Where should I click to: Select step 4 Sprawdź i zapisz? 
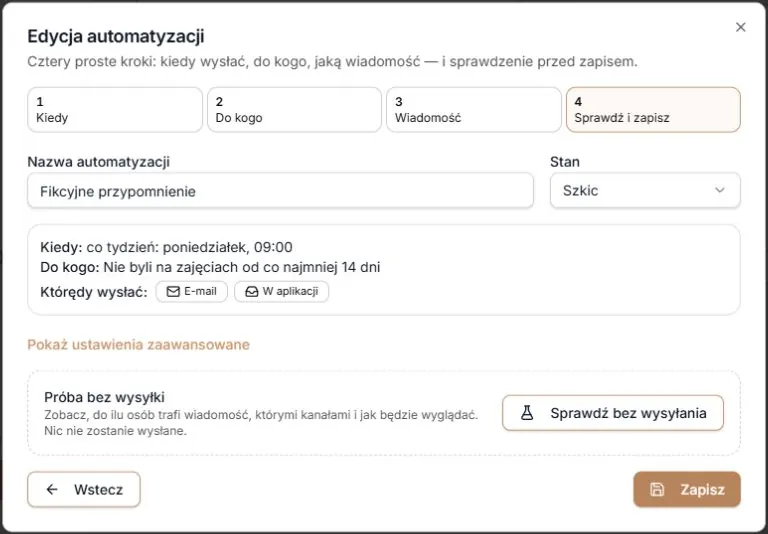(x=653, y=110)
